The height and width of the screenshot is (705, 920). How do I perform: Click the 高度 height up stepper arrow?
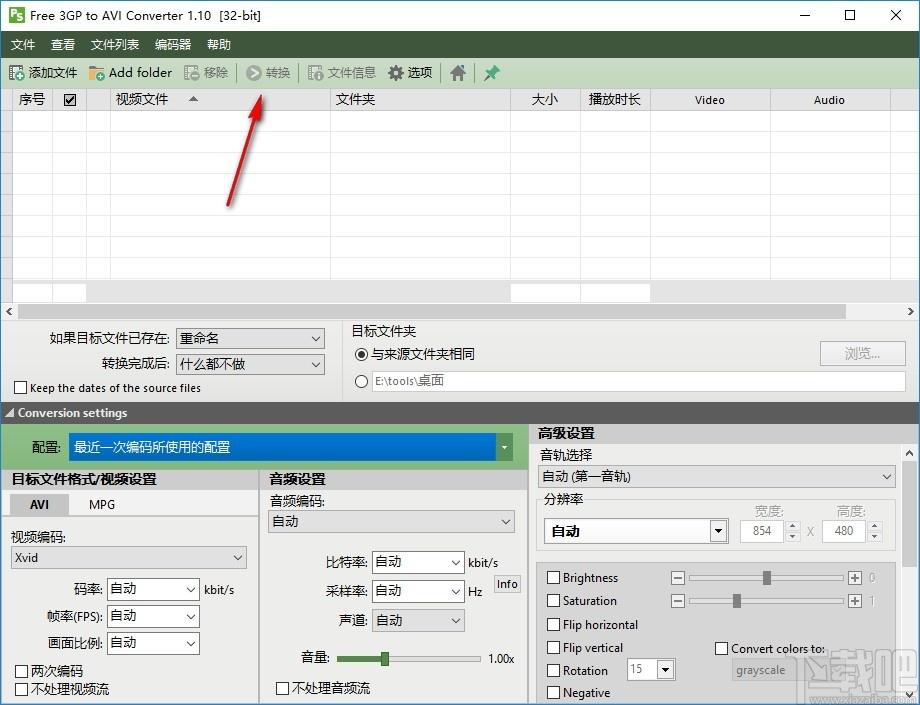[875, 526]
